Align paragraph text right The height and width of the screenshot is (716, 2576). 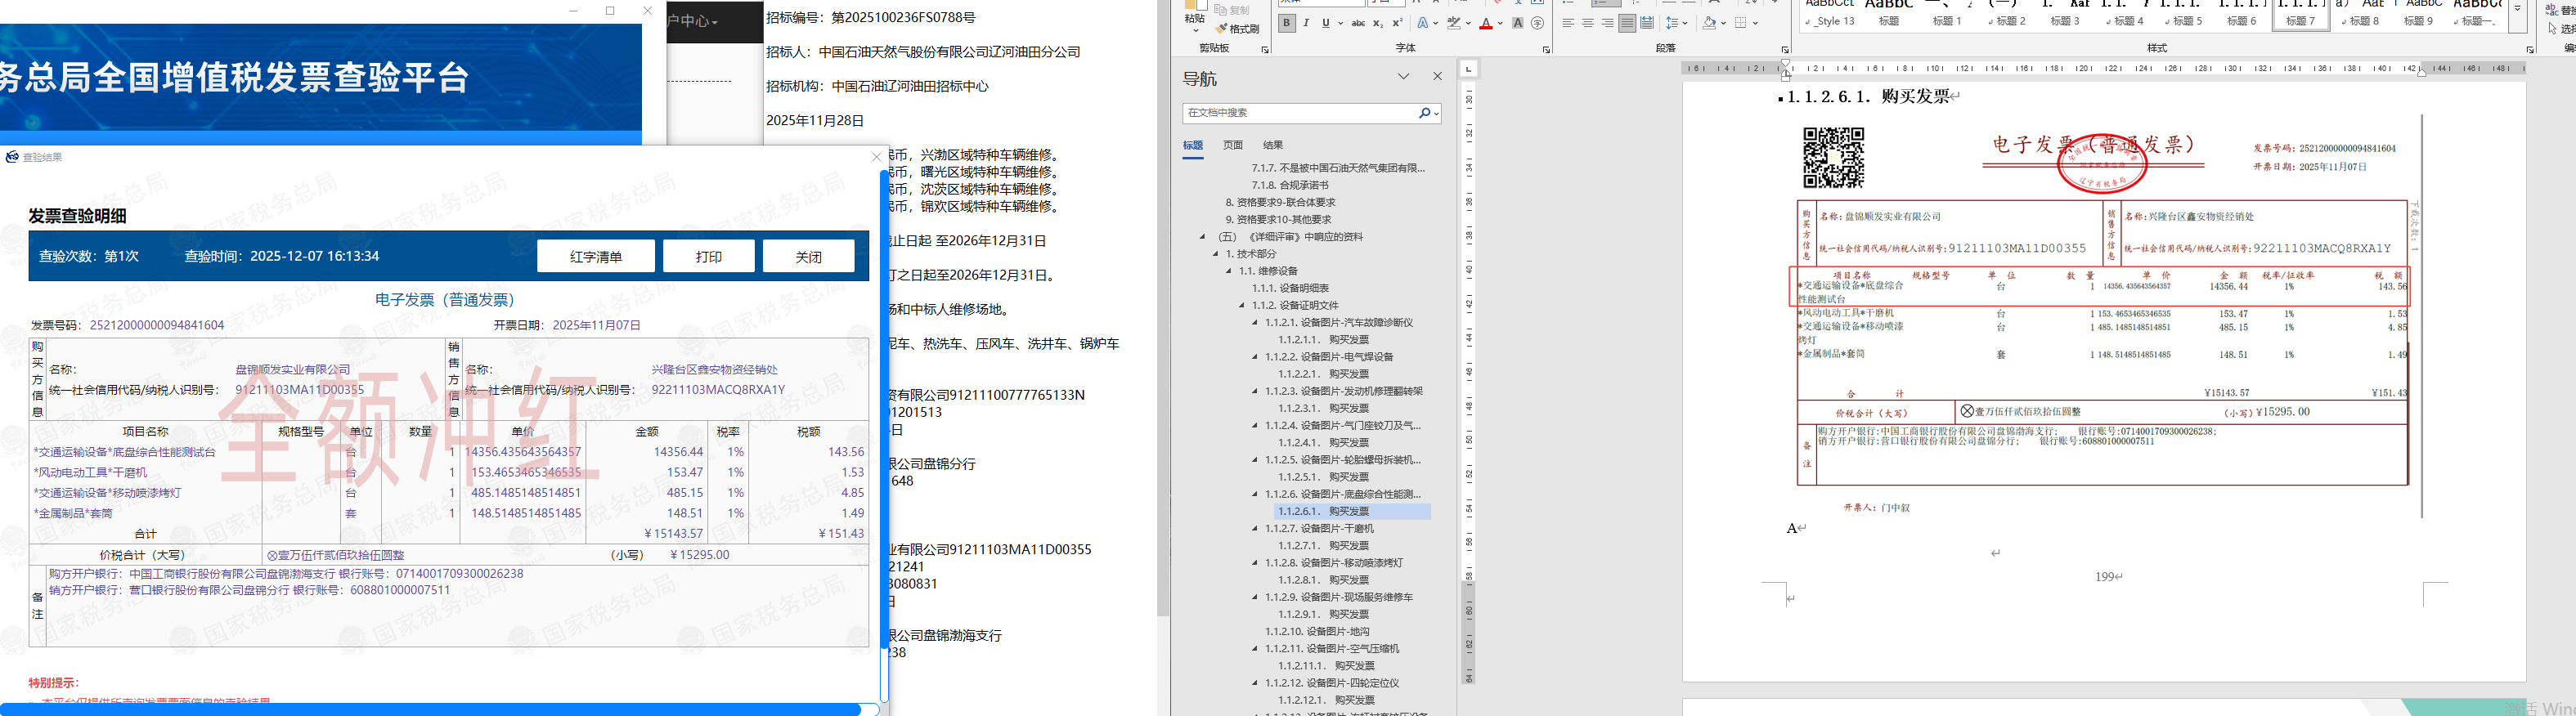click(1608, 23)
